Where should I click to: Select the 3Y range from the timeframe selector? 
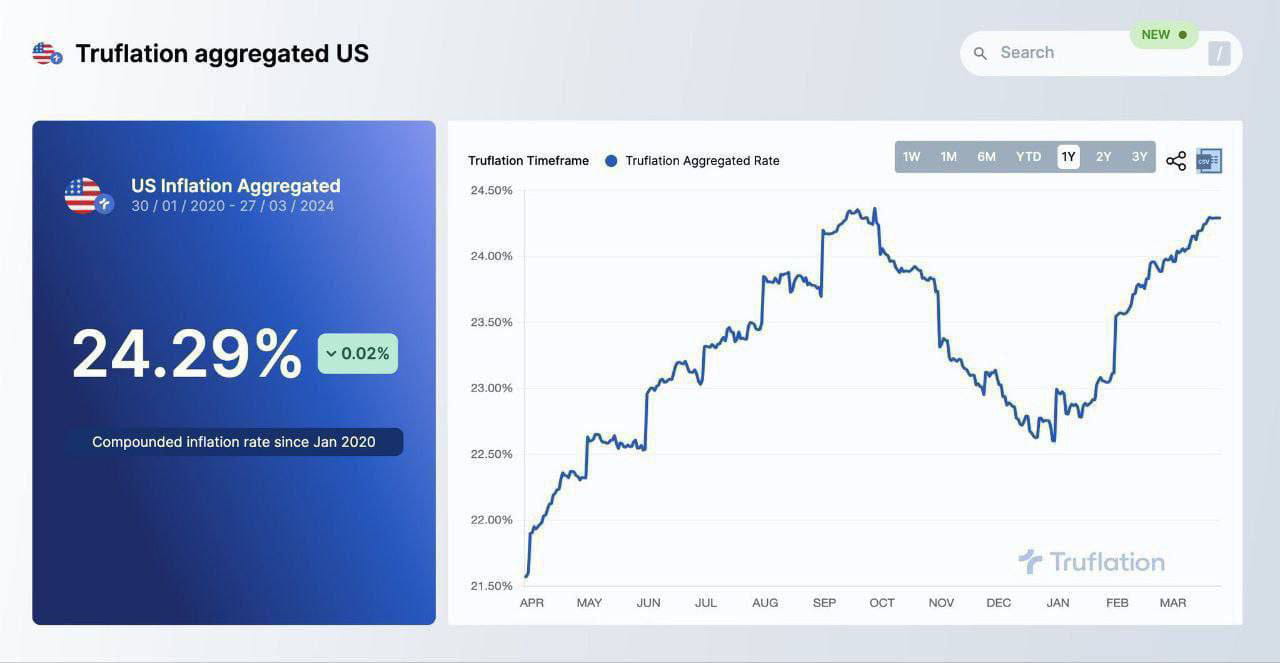(1139, 156)
